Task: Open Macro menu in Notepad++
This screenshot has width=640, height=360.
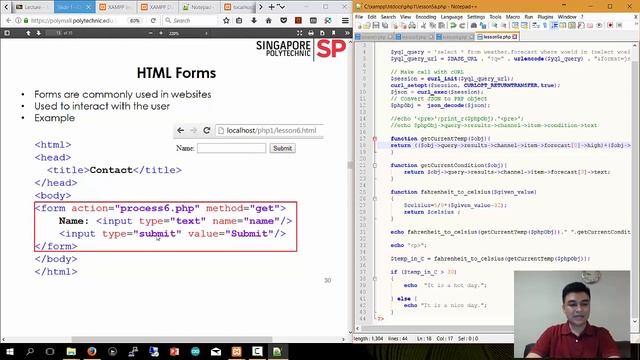Action: pyautogui.click(x=513, y=17)
